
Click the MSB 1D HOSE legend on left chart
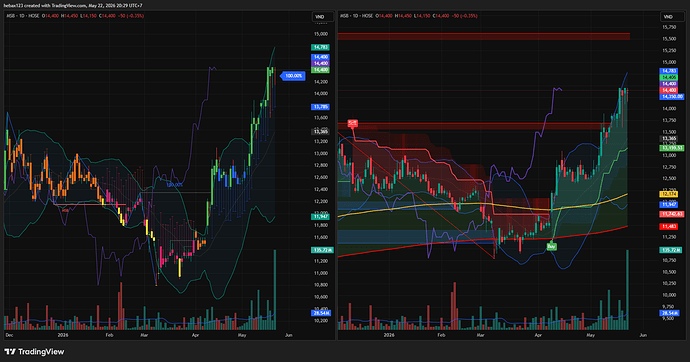[x=23, y=16]
